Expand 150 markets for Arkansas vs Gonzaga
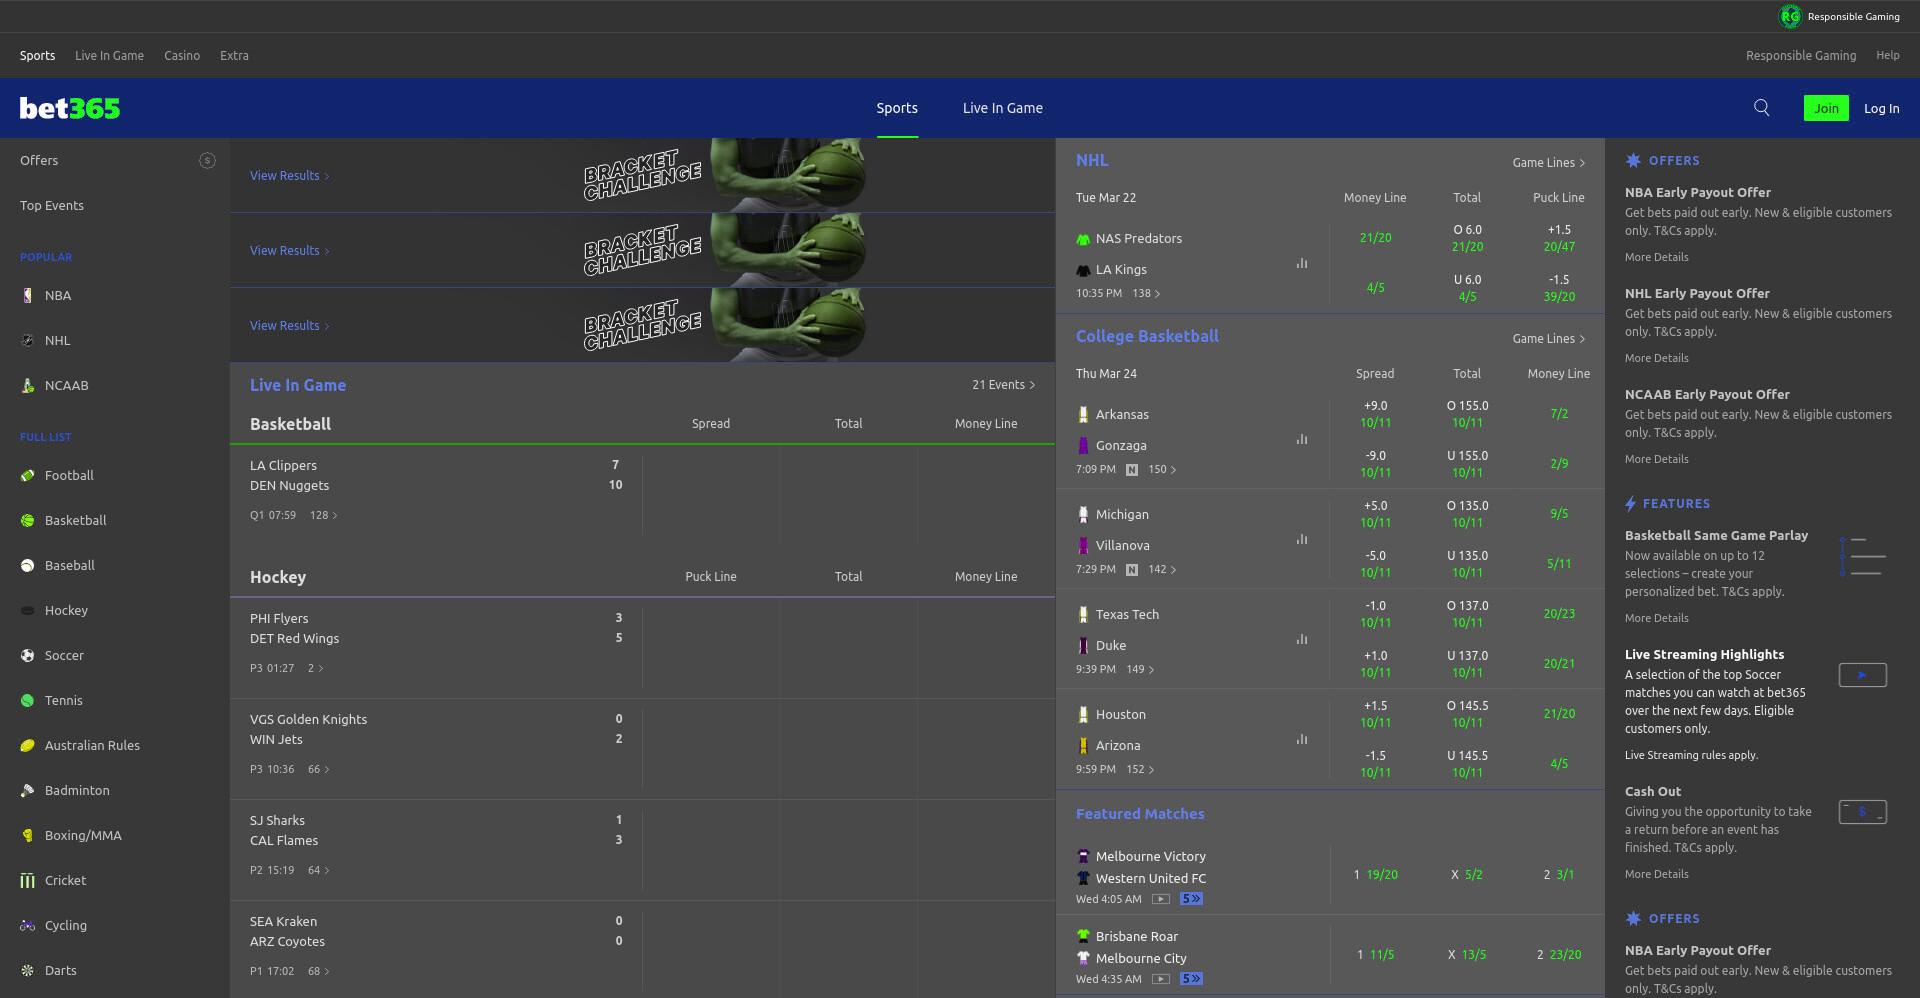This screenshot has width=1920, height=998. (x=1162, y=469)
